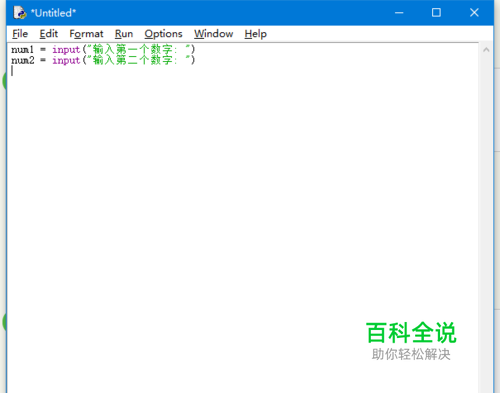Image resolution: width=500 pixels, height=393 pixels.
Task: Close the Untitled editor window
Action: pos(474,13)
